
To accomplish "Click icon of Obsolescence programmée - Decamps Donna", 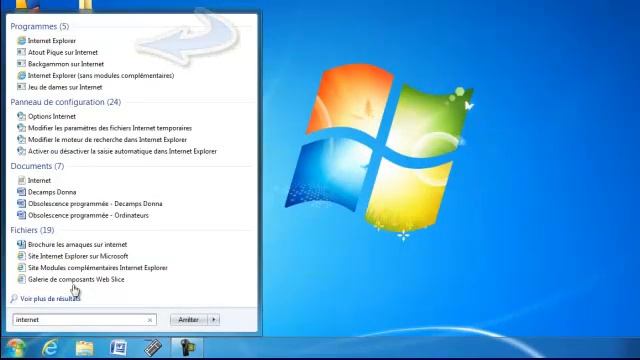I will (21, 203).
